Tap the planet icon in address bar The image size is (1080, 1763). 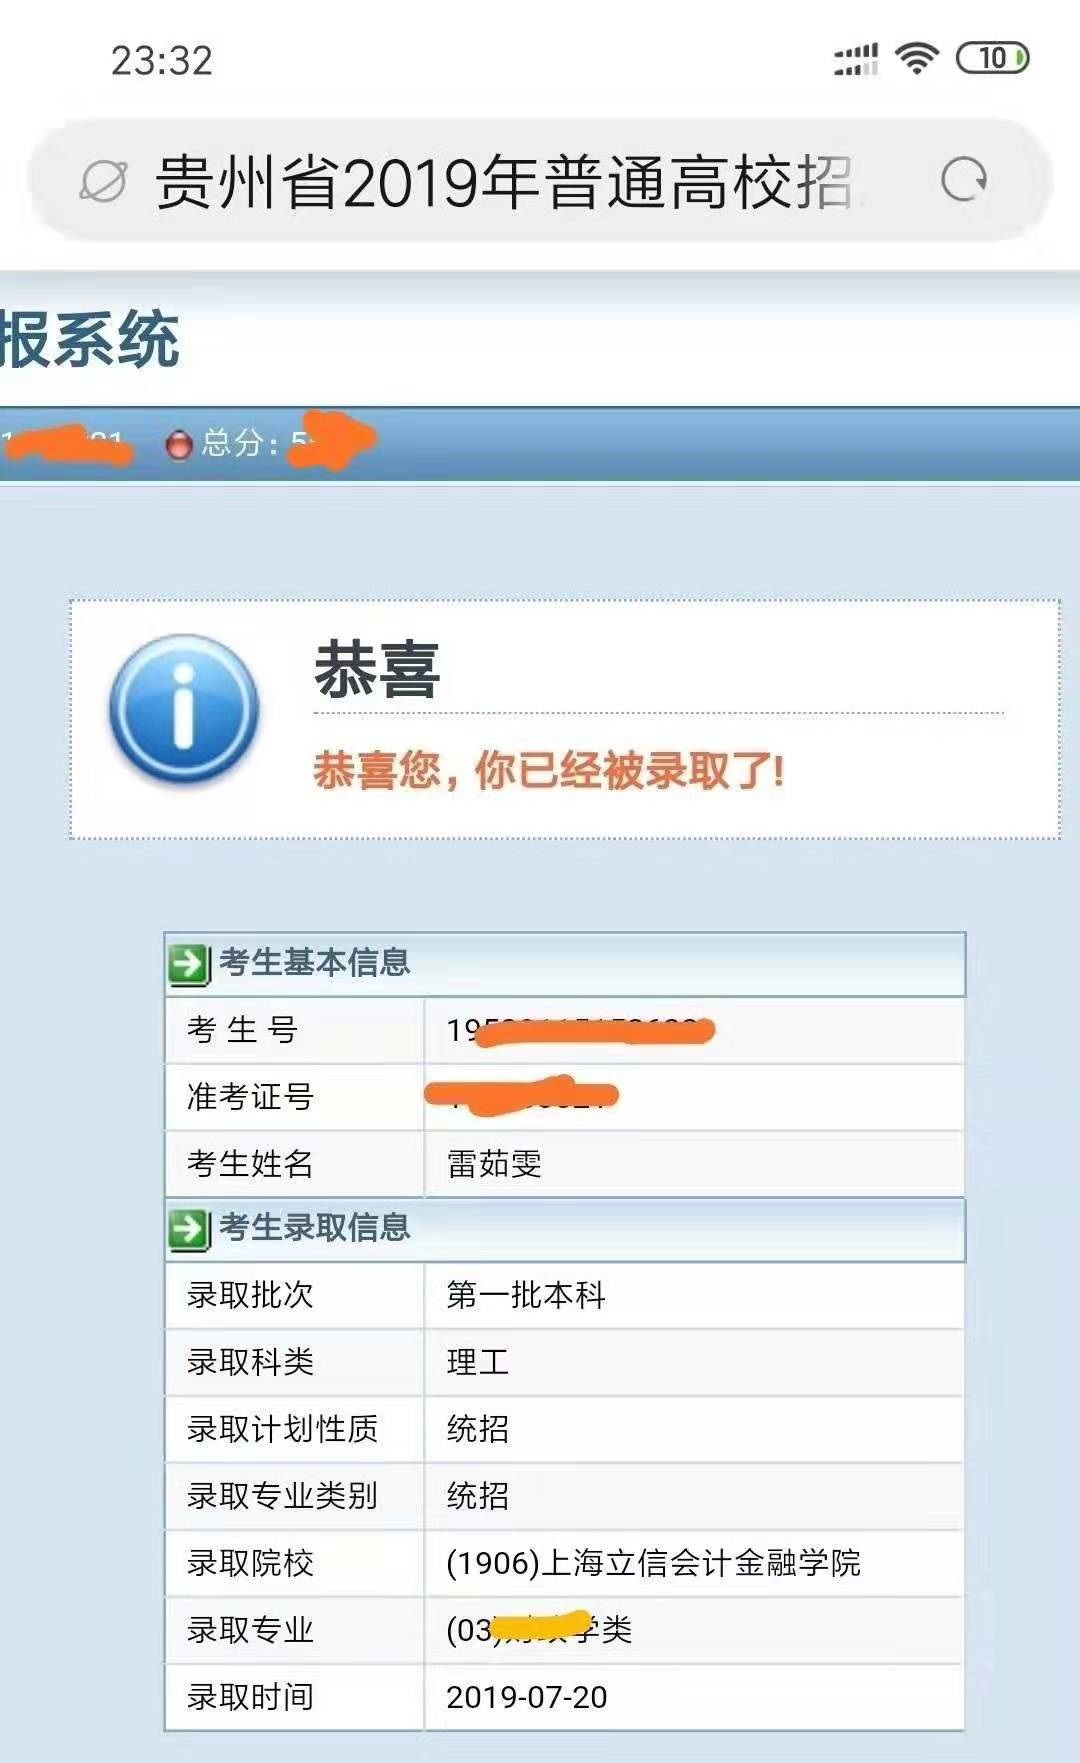coord(103,181)
